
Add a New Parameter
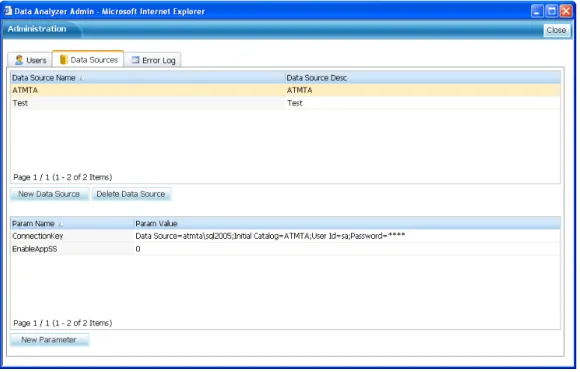pos(49,340)
